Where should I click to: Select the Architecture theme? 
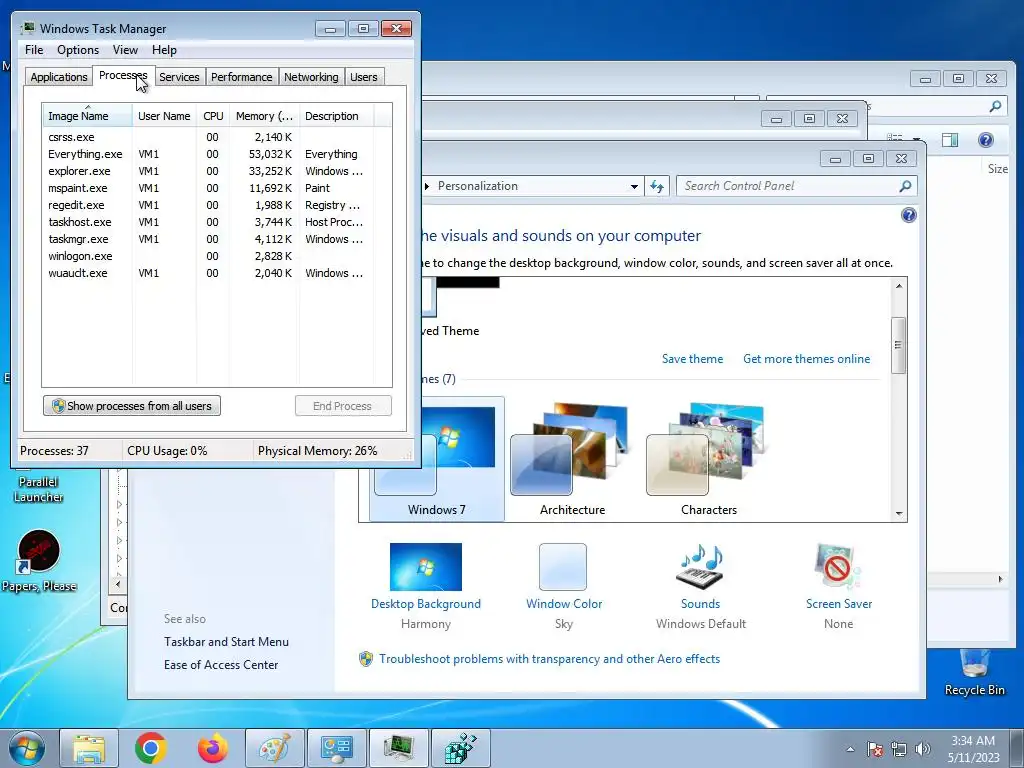coord(572,459)
